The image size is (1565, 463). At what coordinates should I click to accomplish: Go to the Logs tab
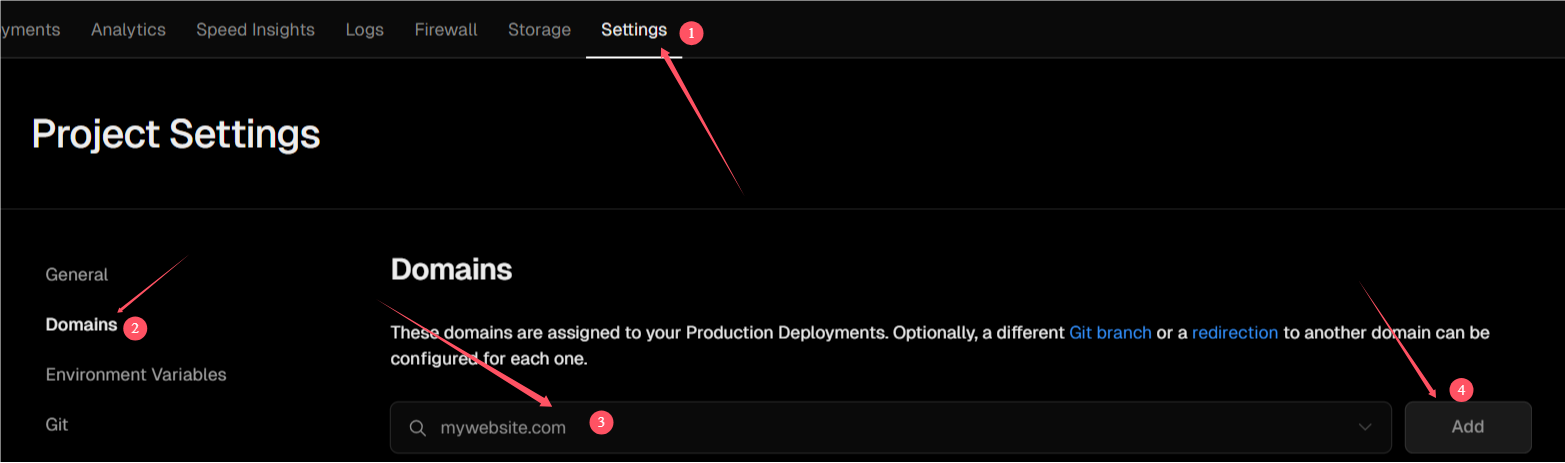click(x=364, y=30)
